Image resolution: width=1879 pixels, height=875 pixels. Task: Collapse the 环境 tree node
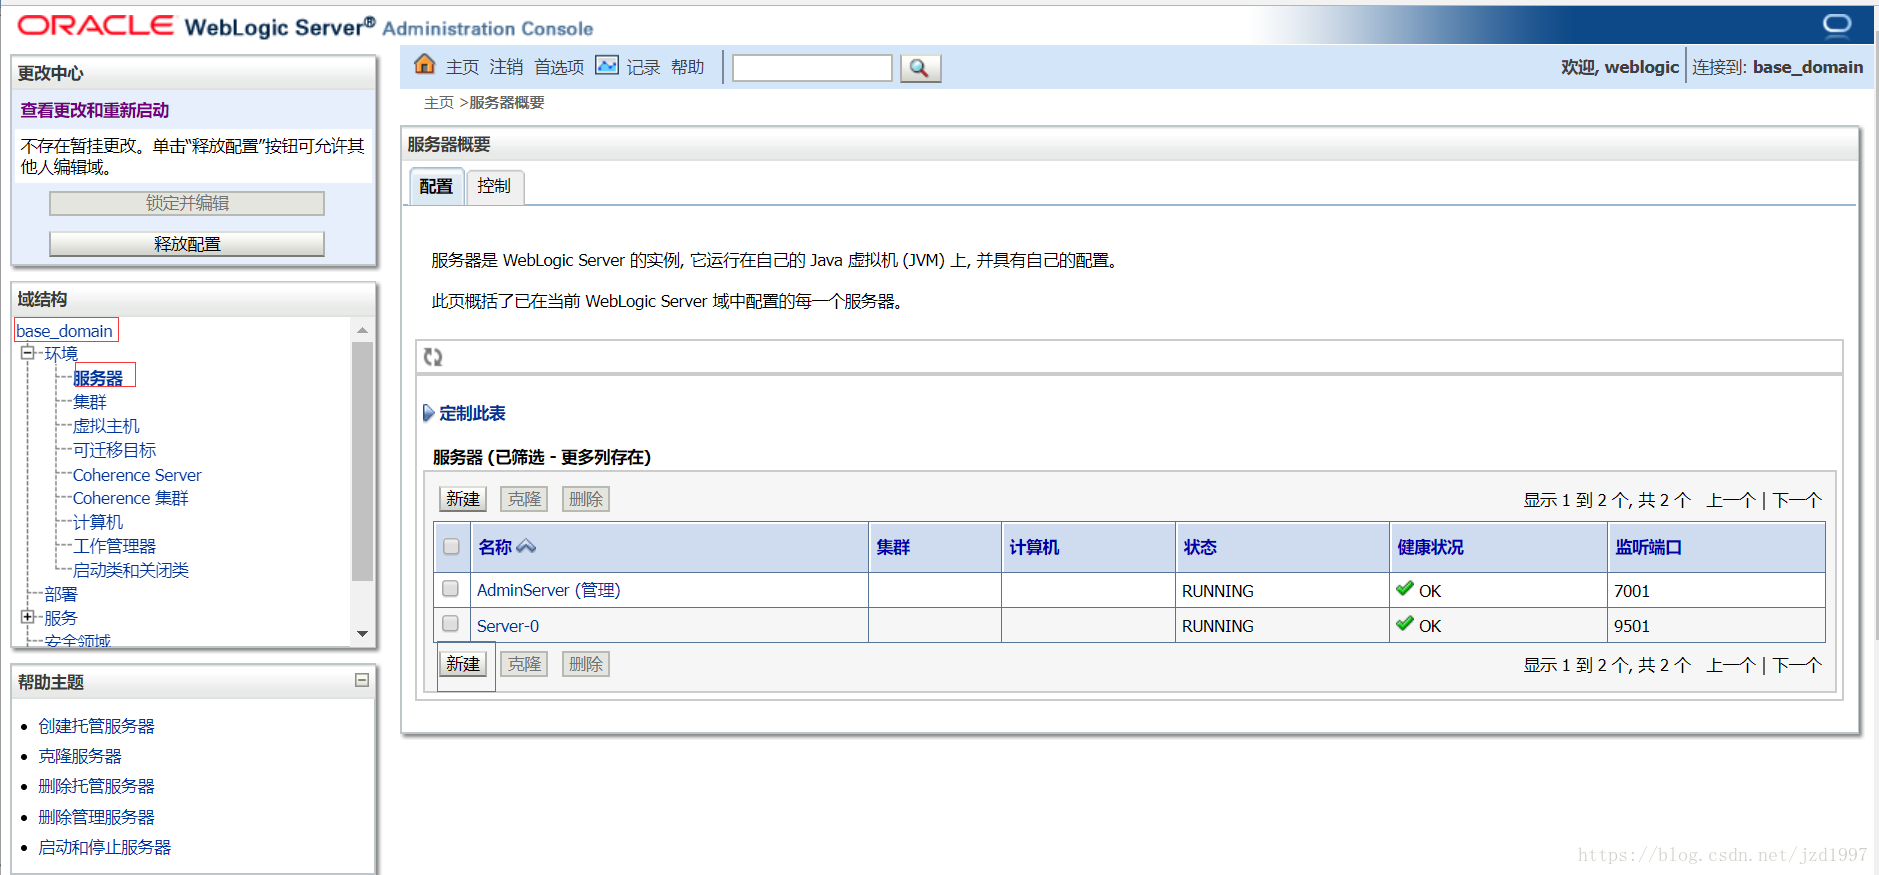pos(28,352)
